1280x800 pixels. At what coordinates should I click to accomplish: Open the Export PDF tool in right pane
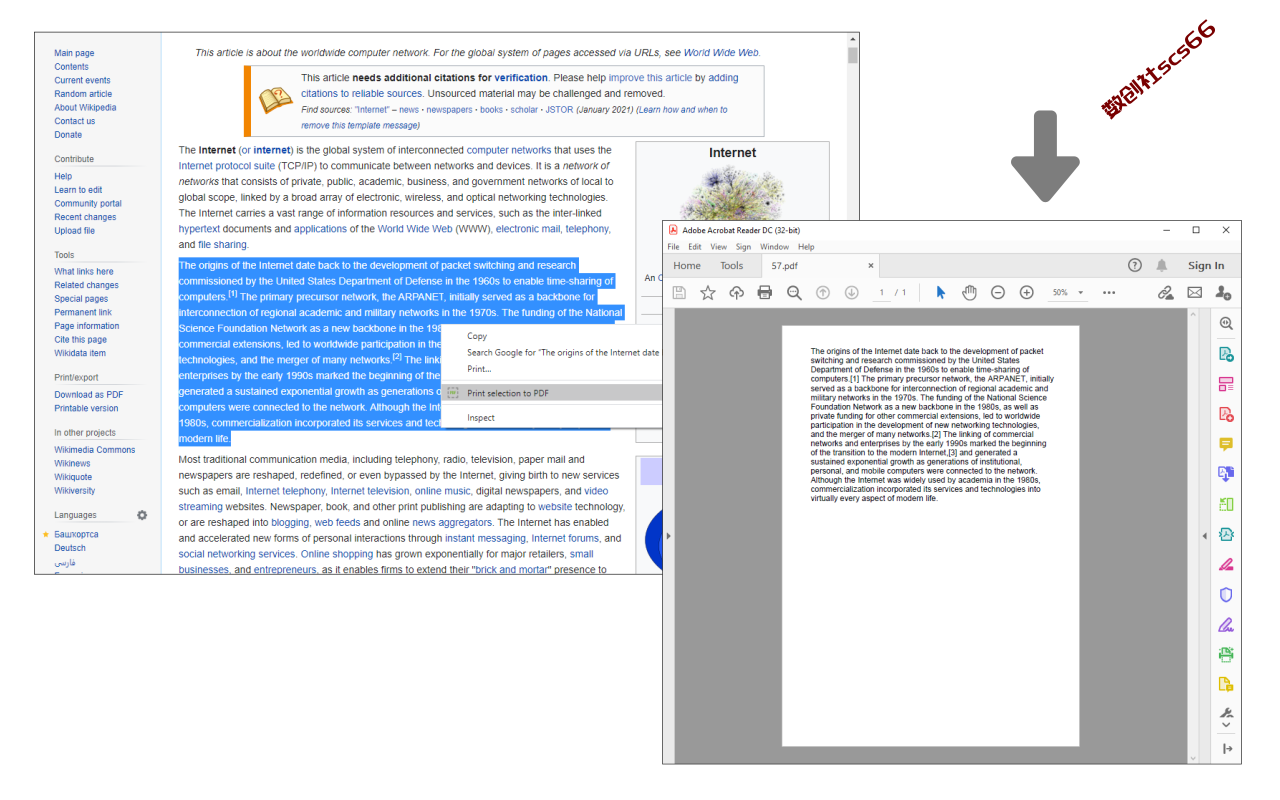tap(1226, 354)
